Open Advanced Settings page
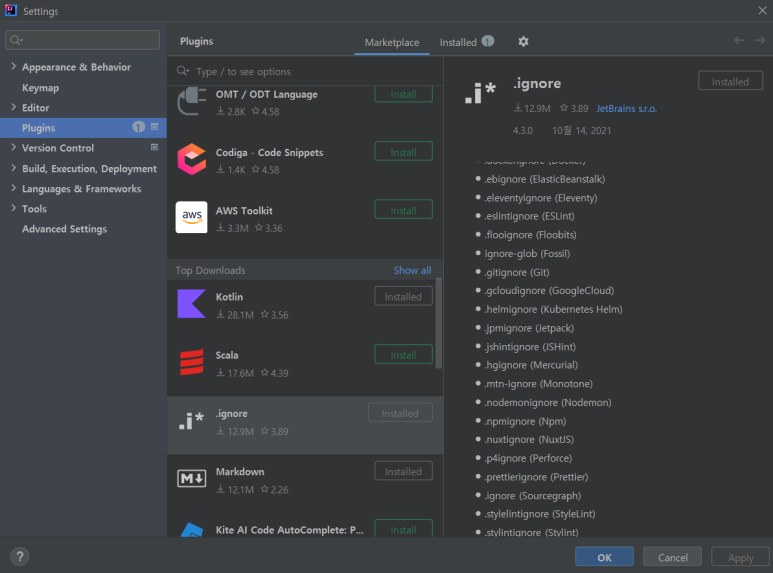The image size is (773, 573). click(x=64, y=229)
